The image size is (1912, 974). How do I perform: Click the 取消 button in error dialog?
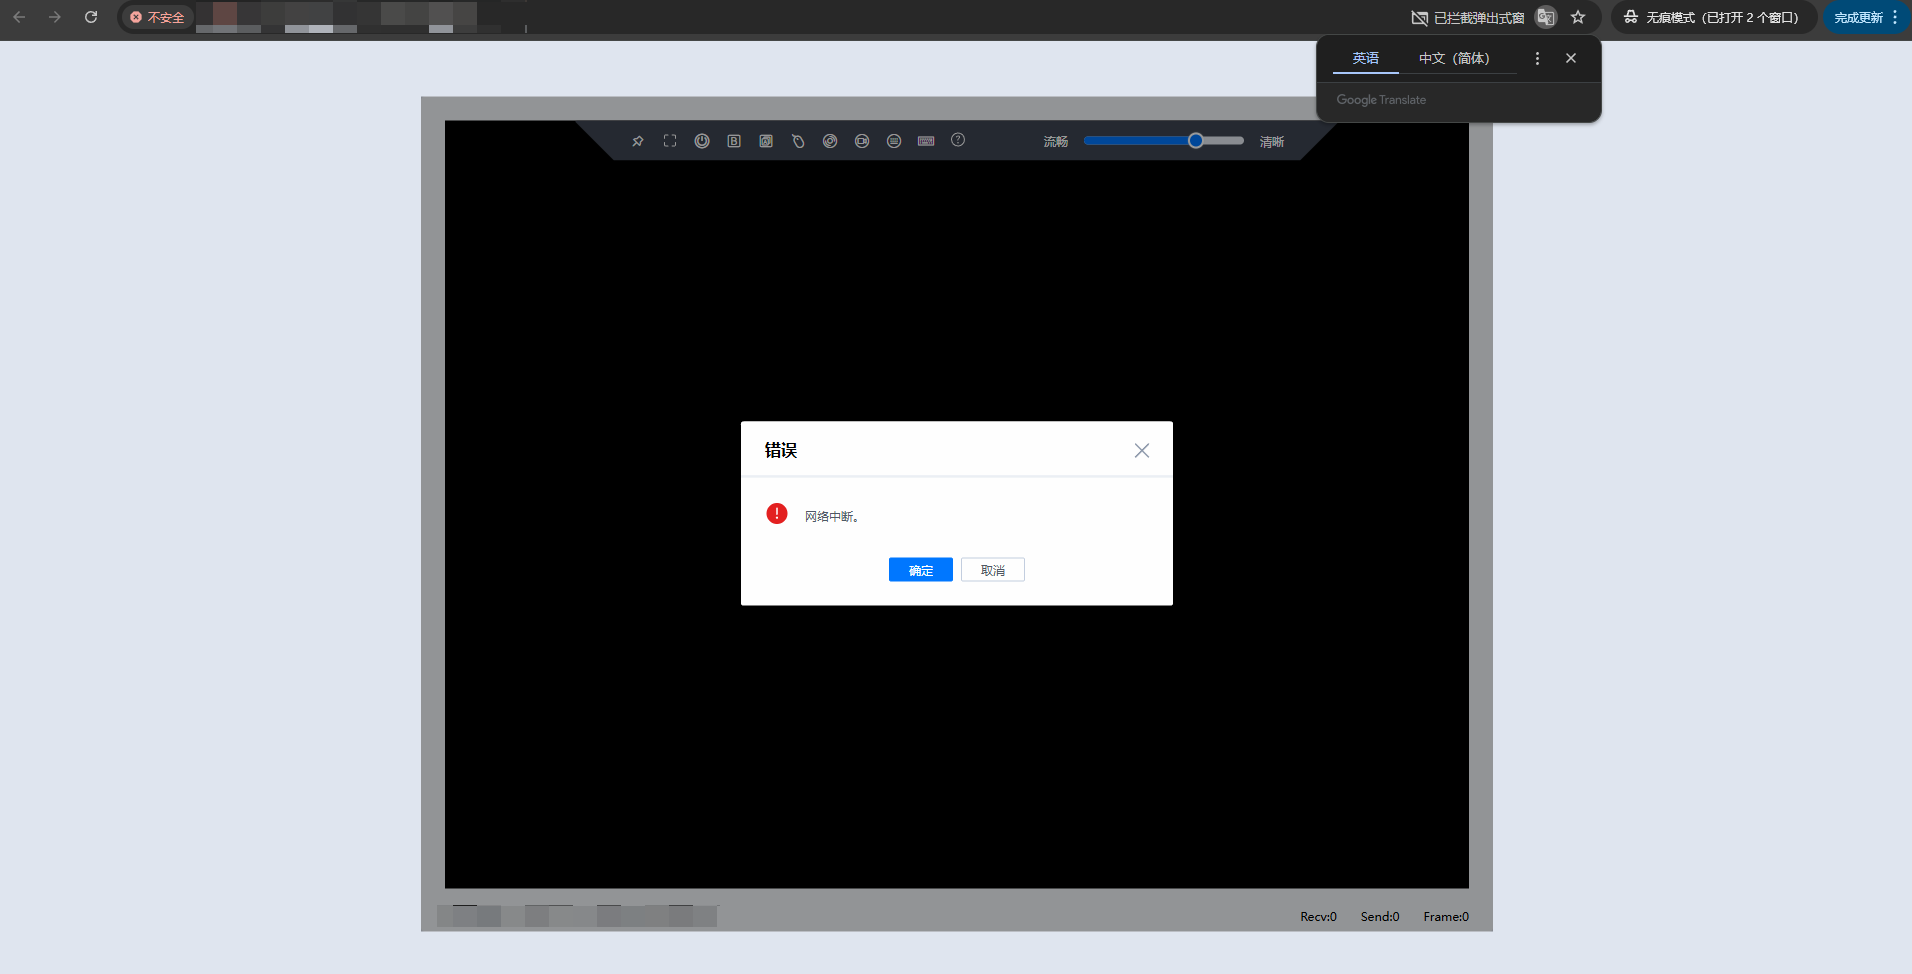992,570
